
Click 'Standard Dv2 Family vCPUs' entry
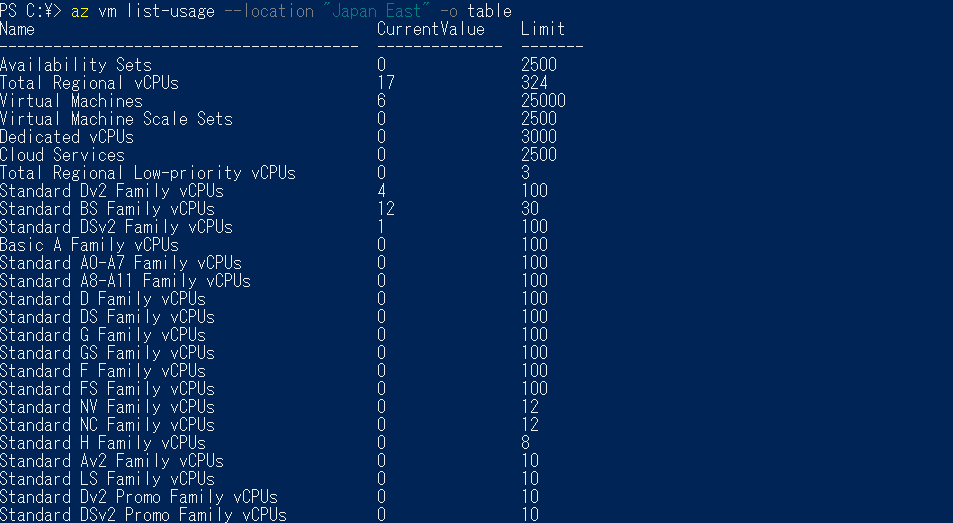(x=112, y=191)
